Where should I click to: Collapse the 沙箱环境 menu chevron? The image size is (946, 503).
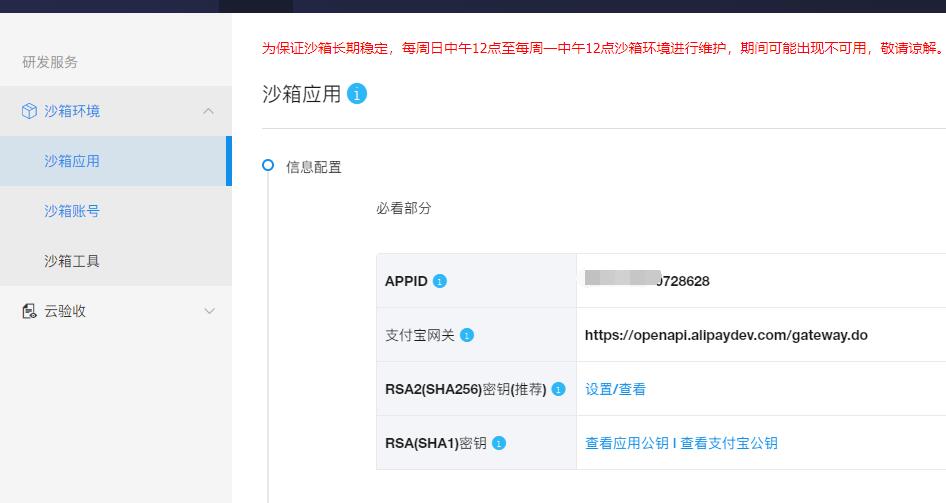tap(209, 111)
